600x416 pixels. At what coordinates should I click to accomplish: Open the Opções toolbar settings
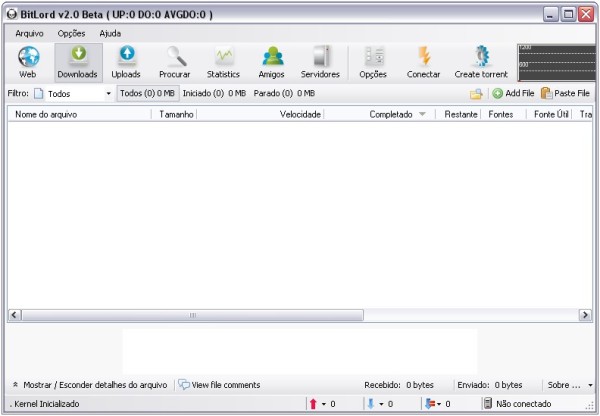373,62
